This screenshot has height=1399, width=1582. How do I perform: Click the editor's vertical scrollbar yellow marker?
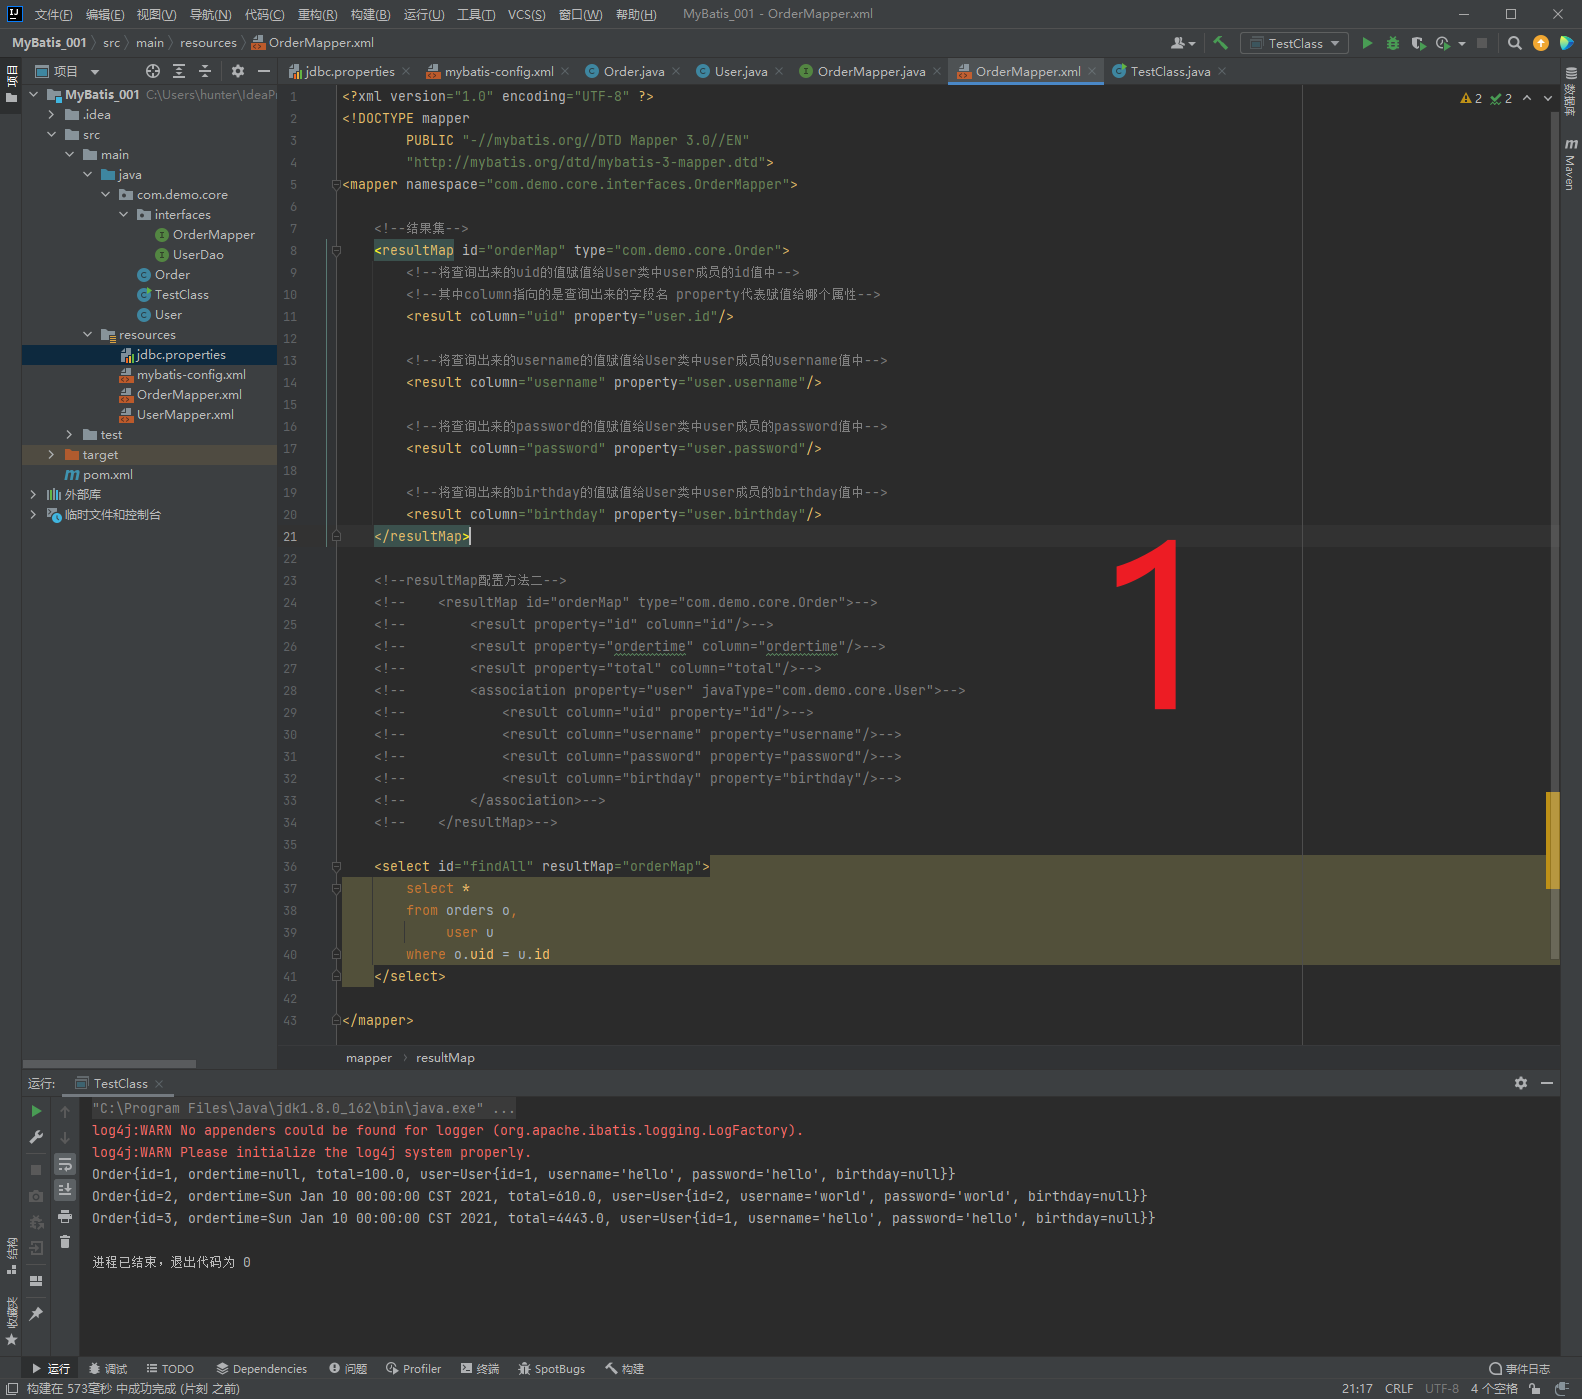coord(1552,840)
